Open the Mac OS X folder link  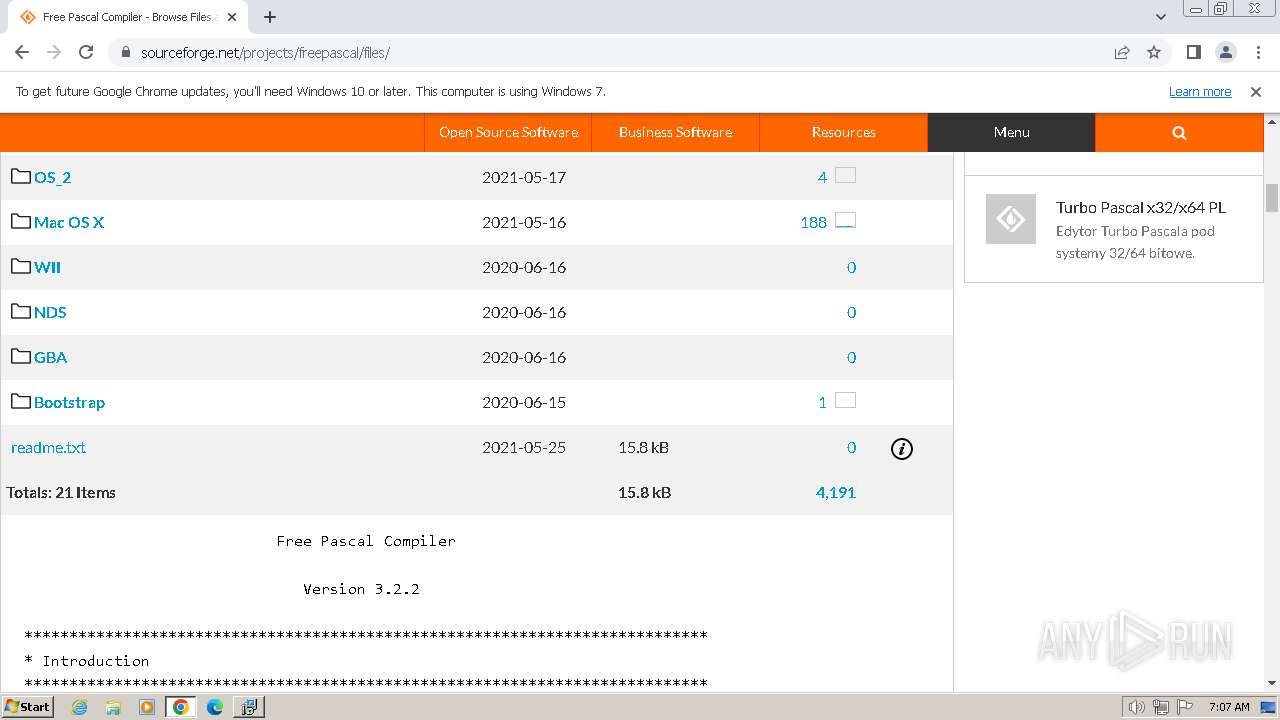[69, 222]
